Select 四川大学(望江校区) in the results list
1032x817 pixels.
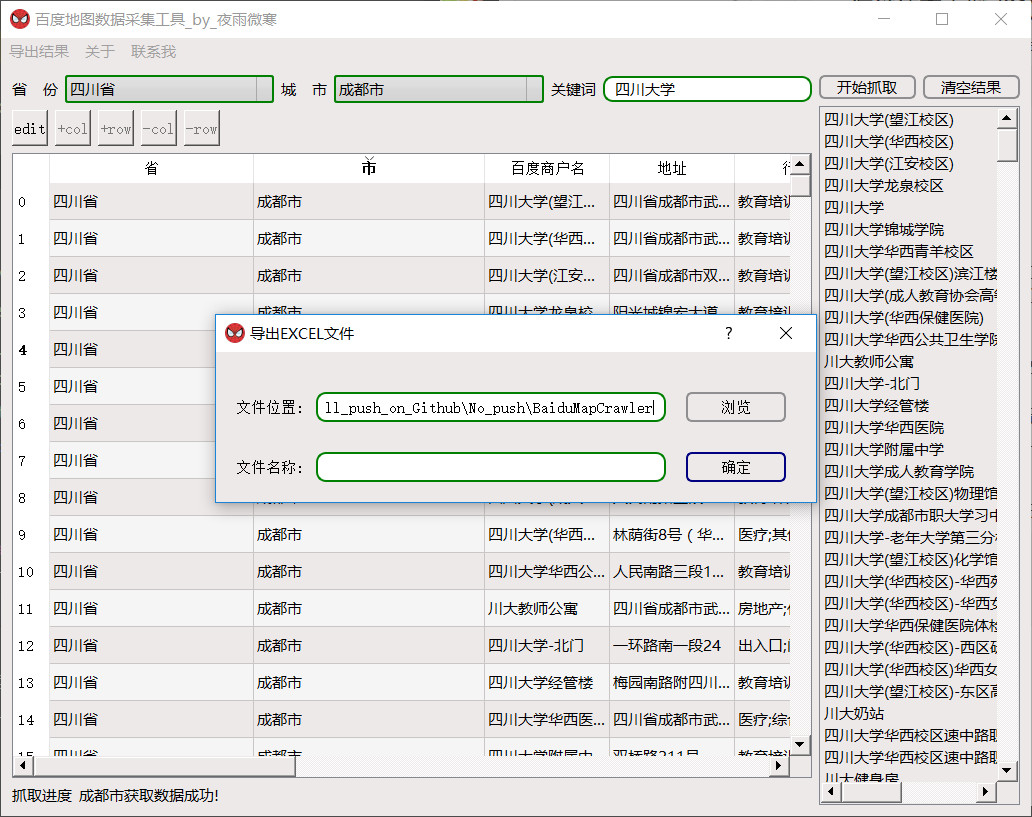pos(910,119)
